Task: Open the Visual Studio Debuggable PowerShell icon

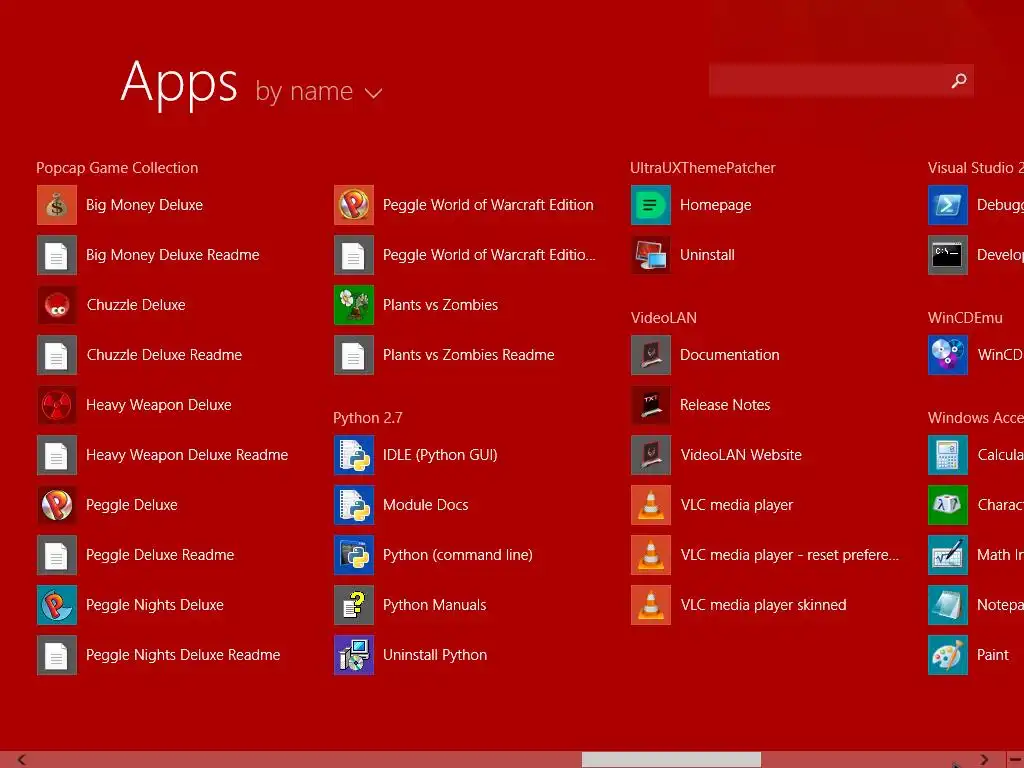Action: click(948, 205)
